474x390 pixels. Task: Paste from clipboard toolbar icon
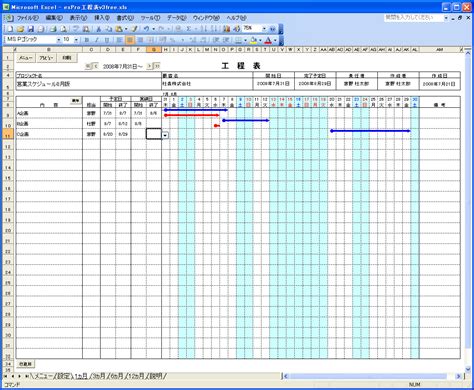[119, 29]
